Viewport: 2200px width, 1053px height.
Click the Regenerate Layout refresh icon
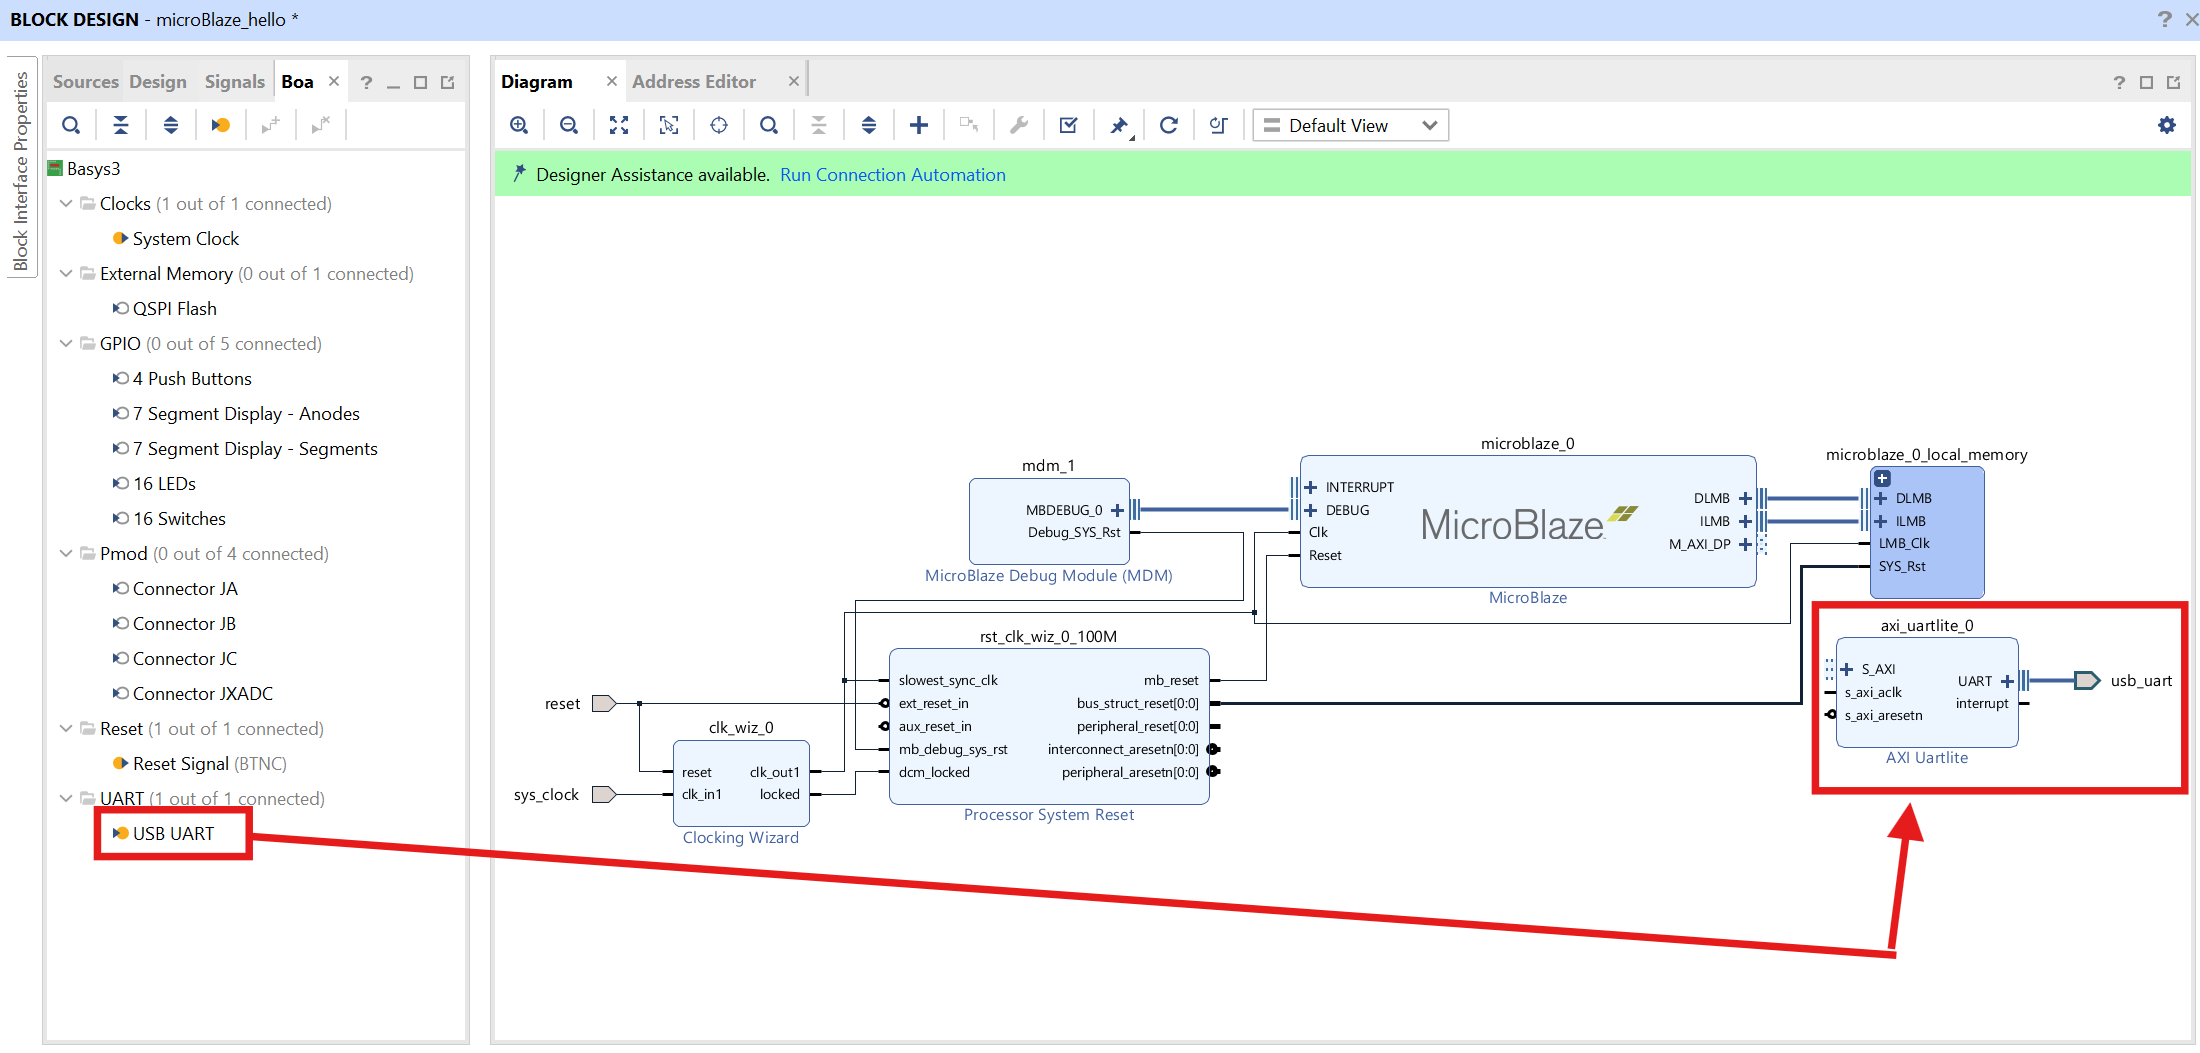1169,125
